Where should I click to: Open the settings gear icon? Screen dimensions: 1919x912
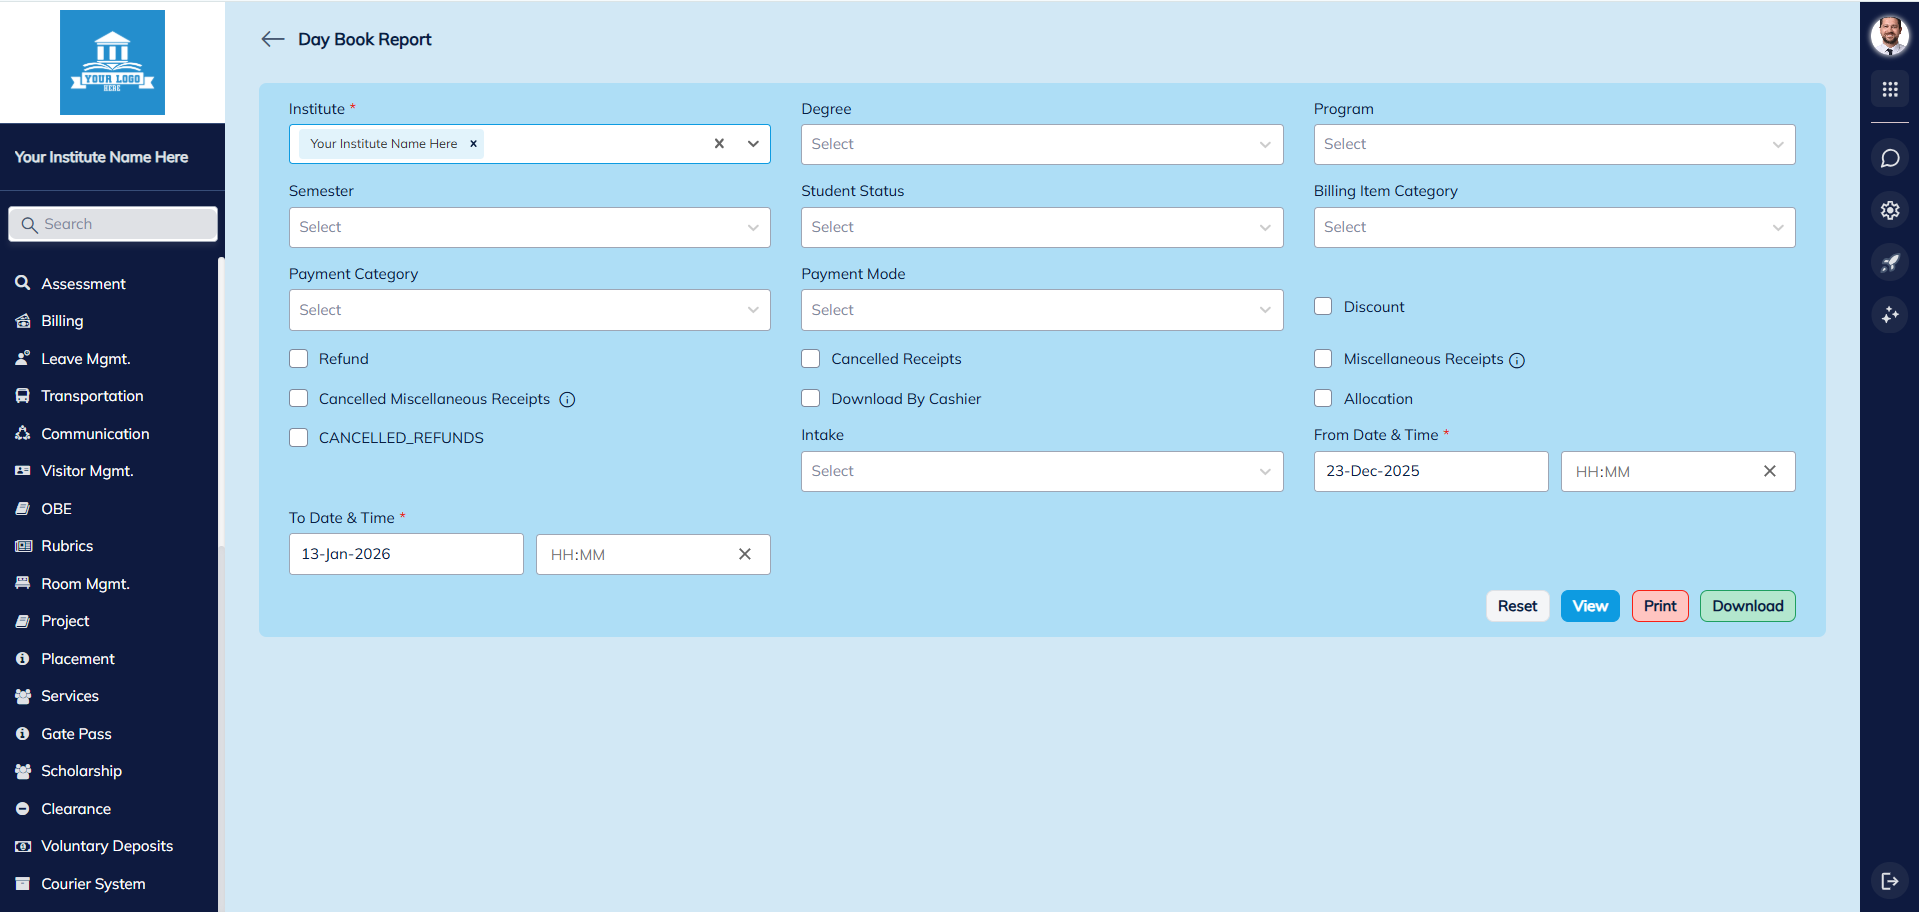[1889, 210]
